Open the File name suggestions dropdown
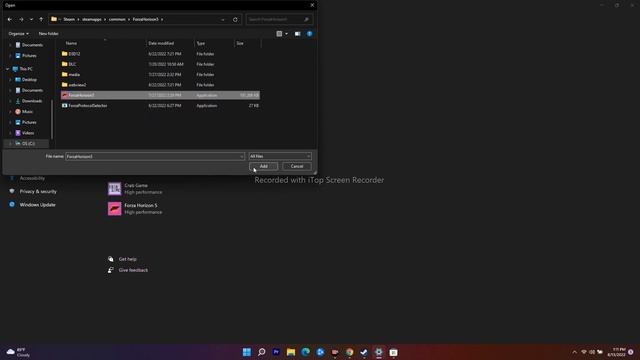This screenshot has height=360, width=640. pyautogui.click(x=242, y=156)
